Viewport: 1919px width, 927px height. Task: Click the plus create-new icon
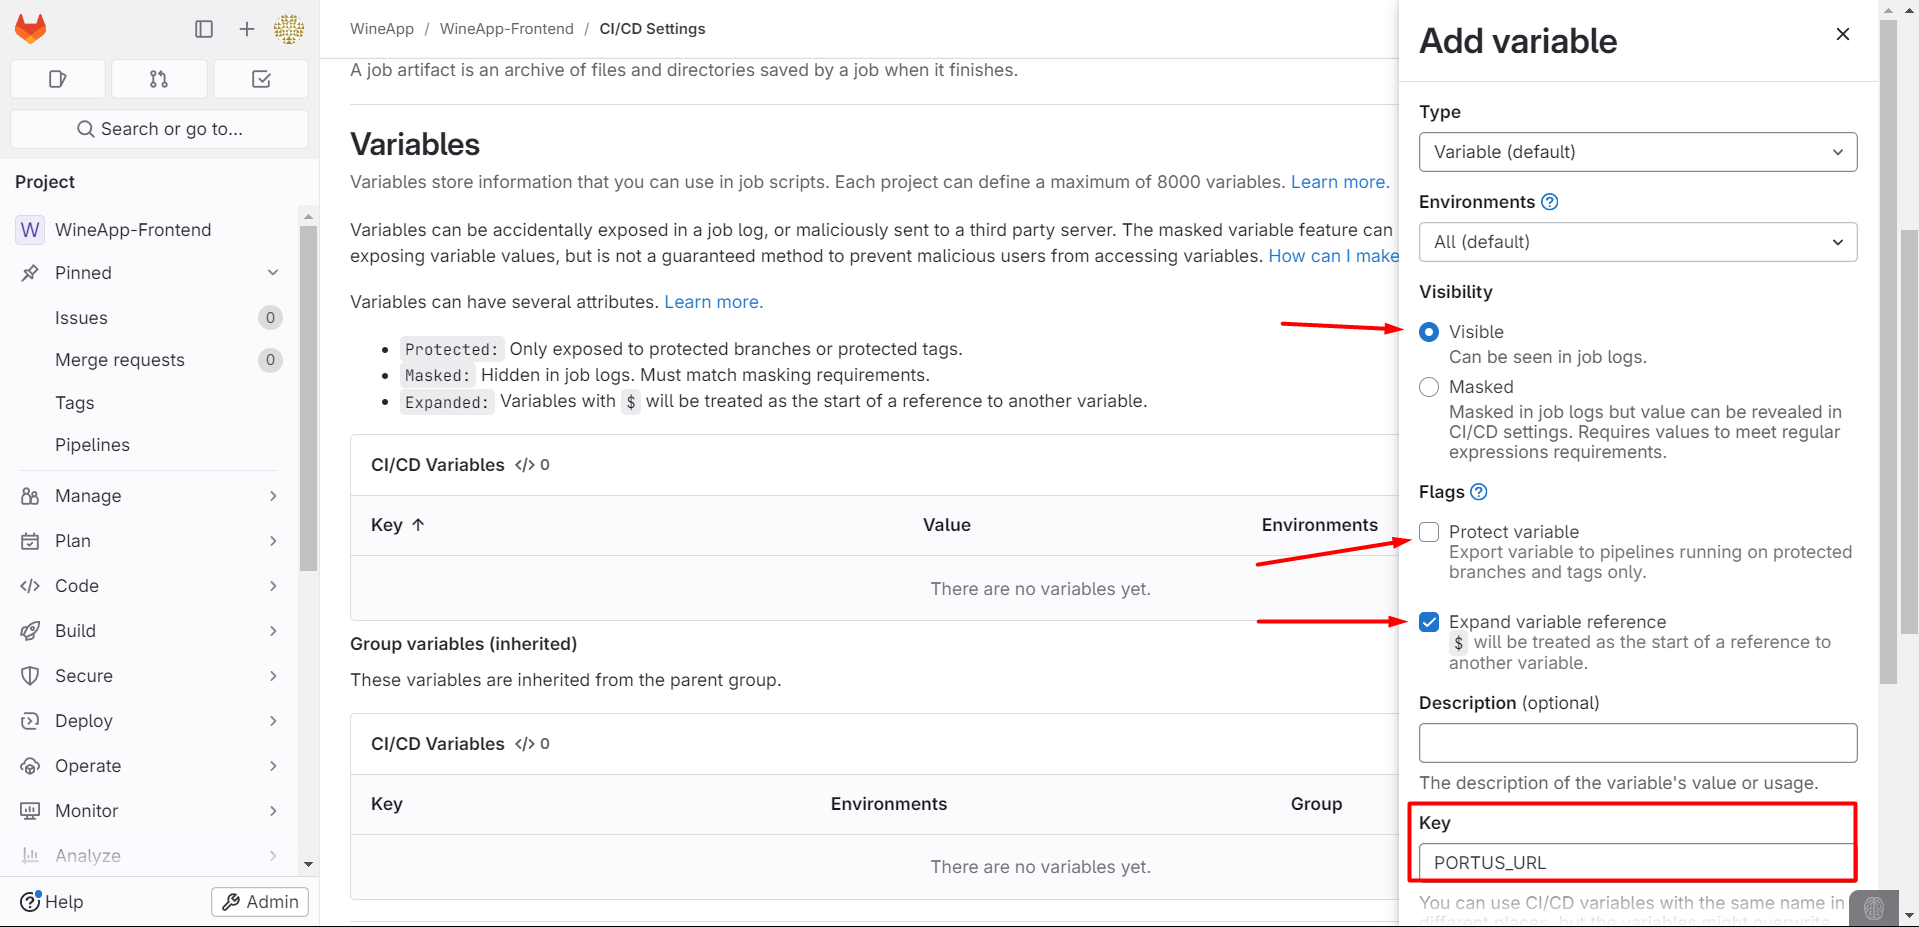point(247,29)
